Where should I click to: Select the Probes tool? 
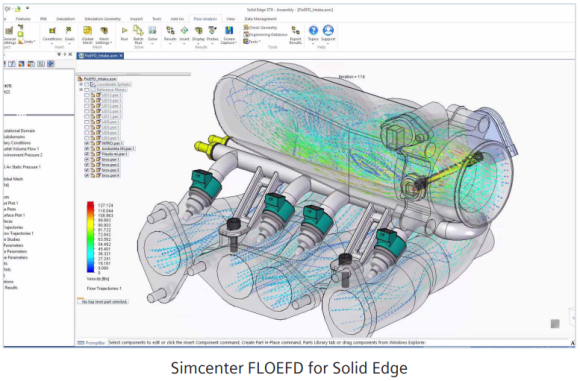pos(212,30)
